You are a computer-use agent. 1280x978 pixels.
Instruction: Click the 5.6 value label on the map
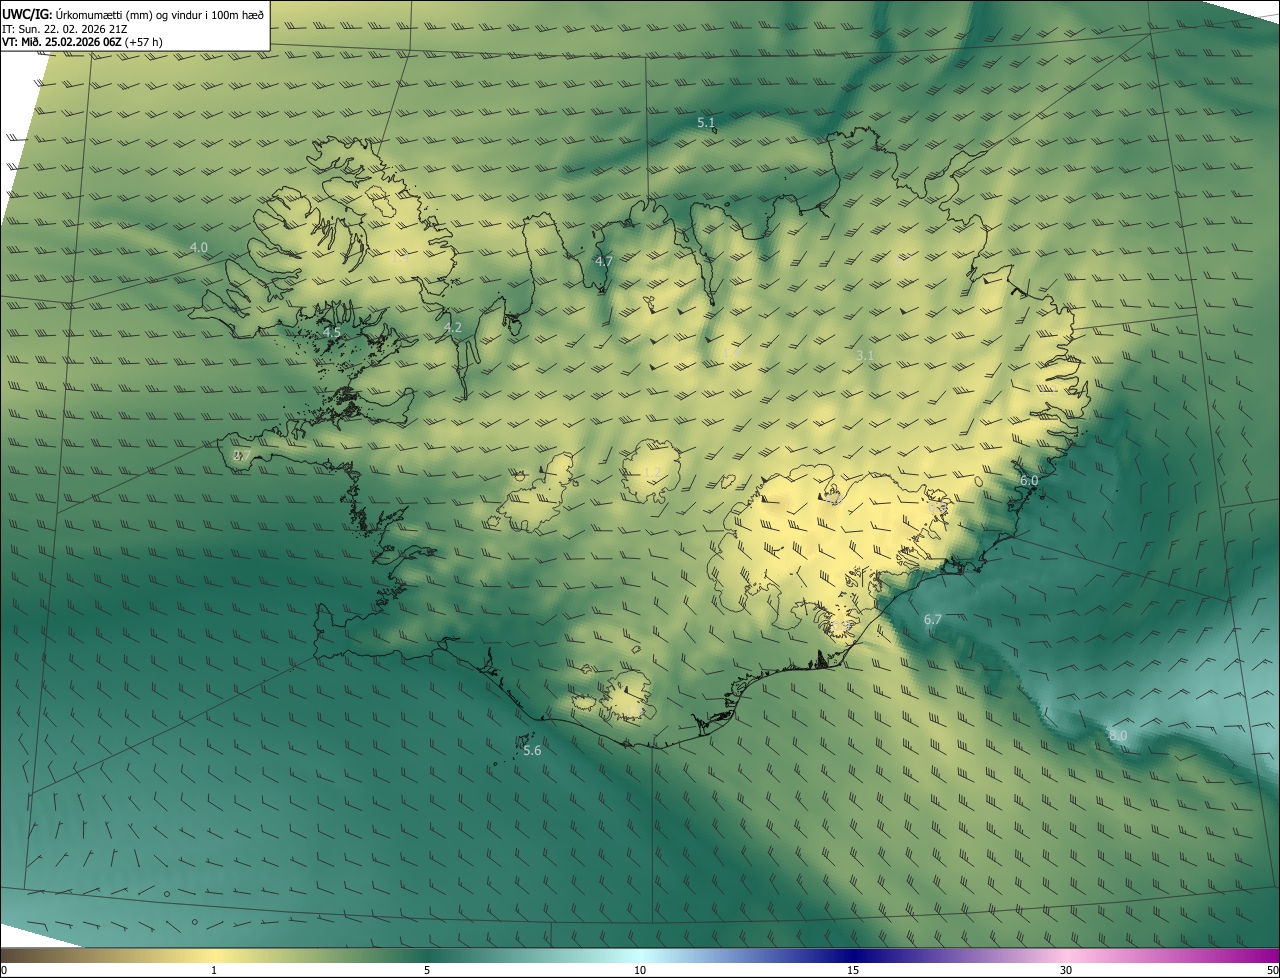(532, 750)
